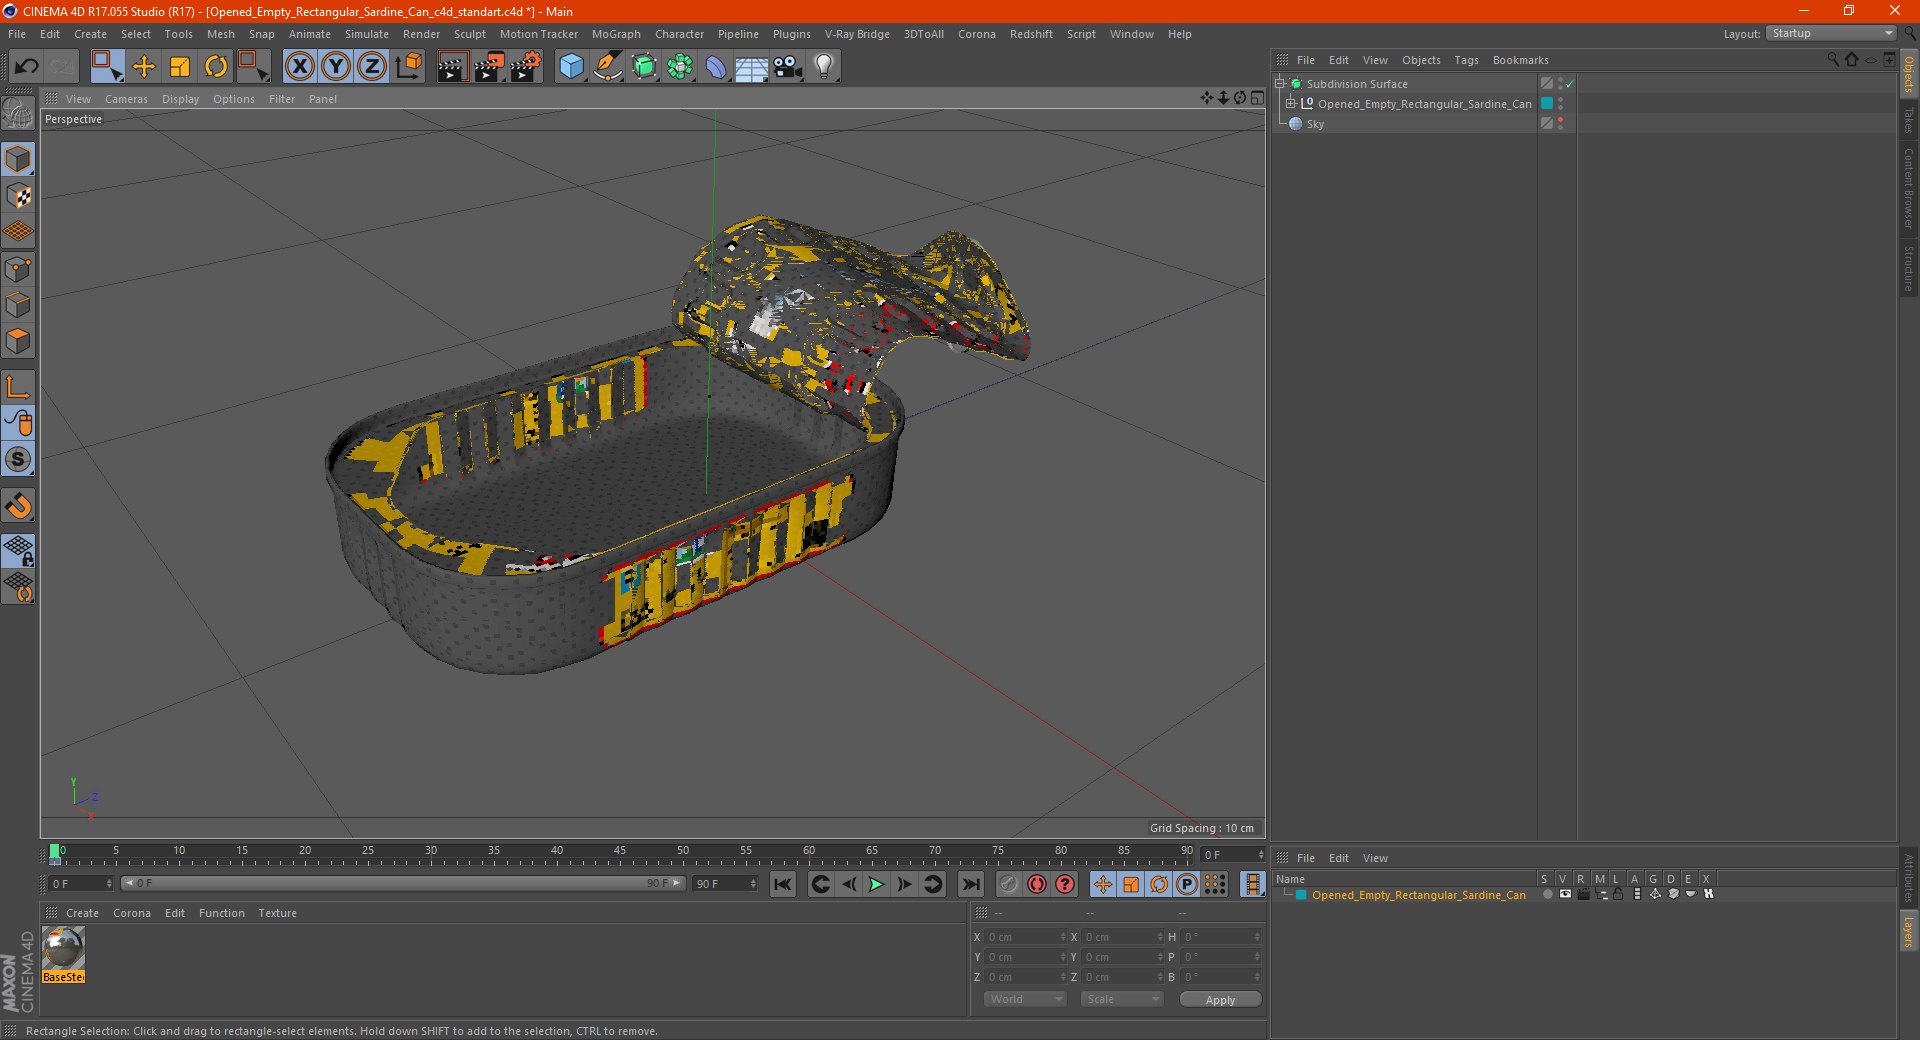Click the preview range slider bar

[x=402, y=883]
